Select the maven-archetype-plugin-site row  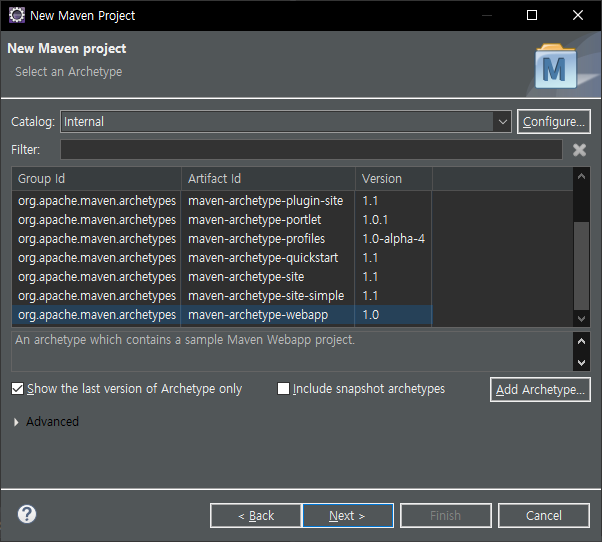(x=222, y=201)
